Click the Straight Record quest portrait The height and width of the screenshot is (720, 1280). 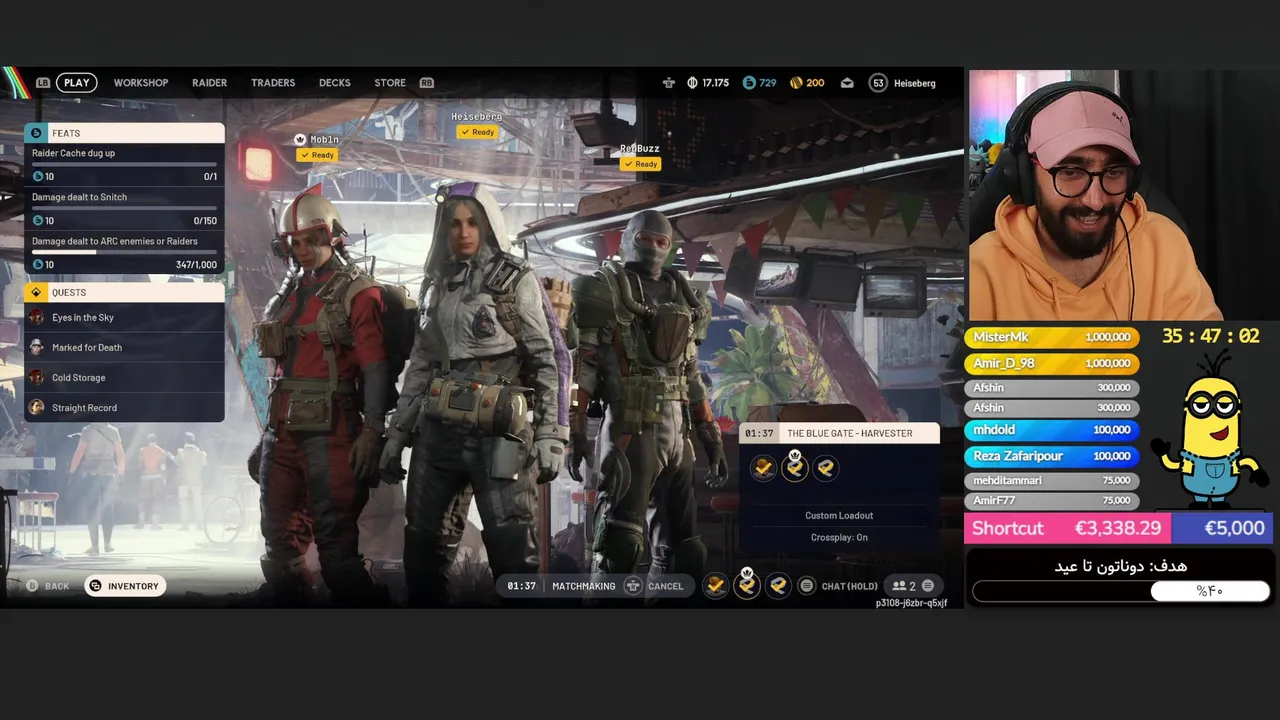click(36, 407)
